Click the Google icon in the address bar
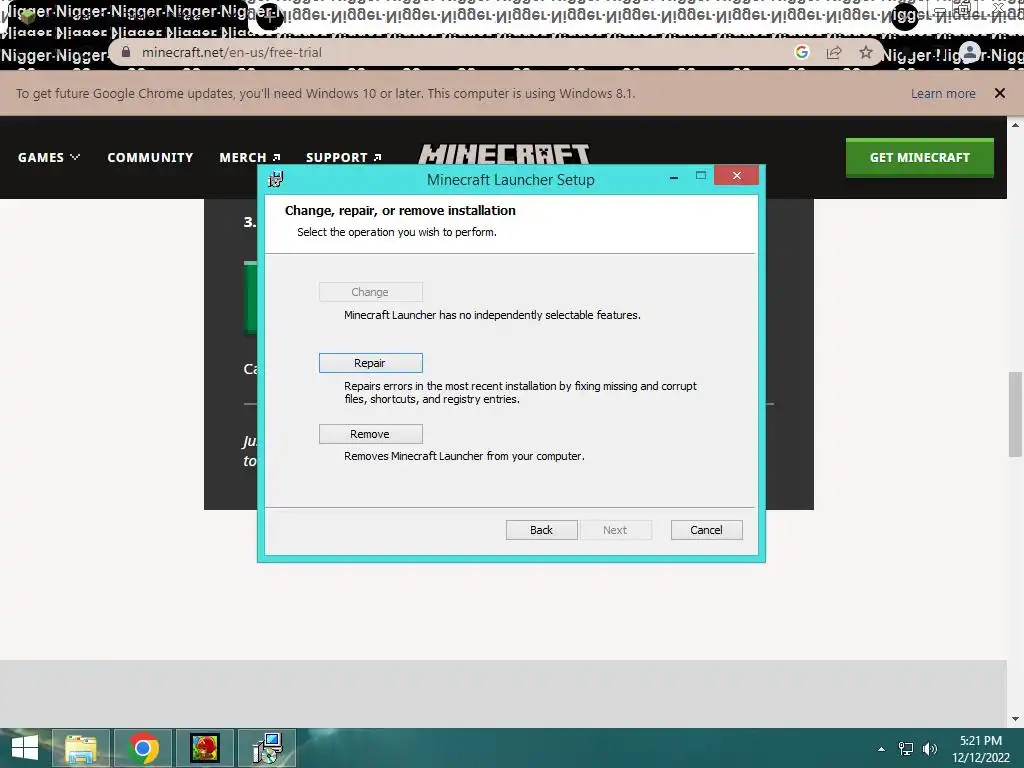 click(802, 52)
